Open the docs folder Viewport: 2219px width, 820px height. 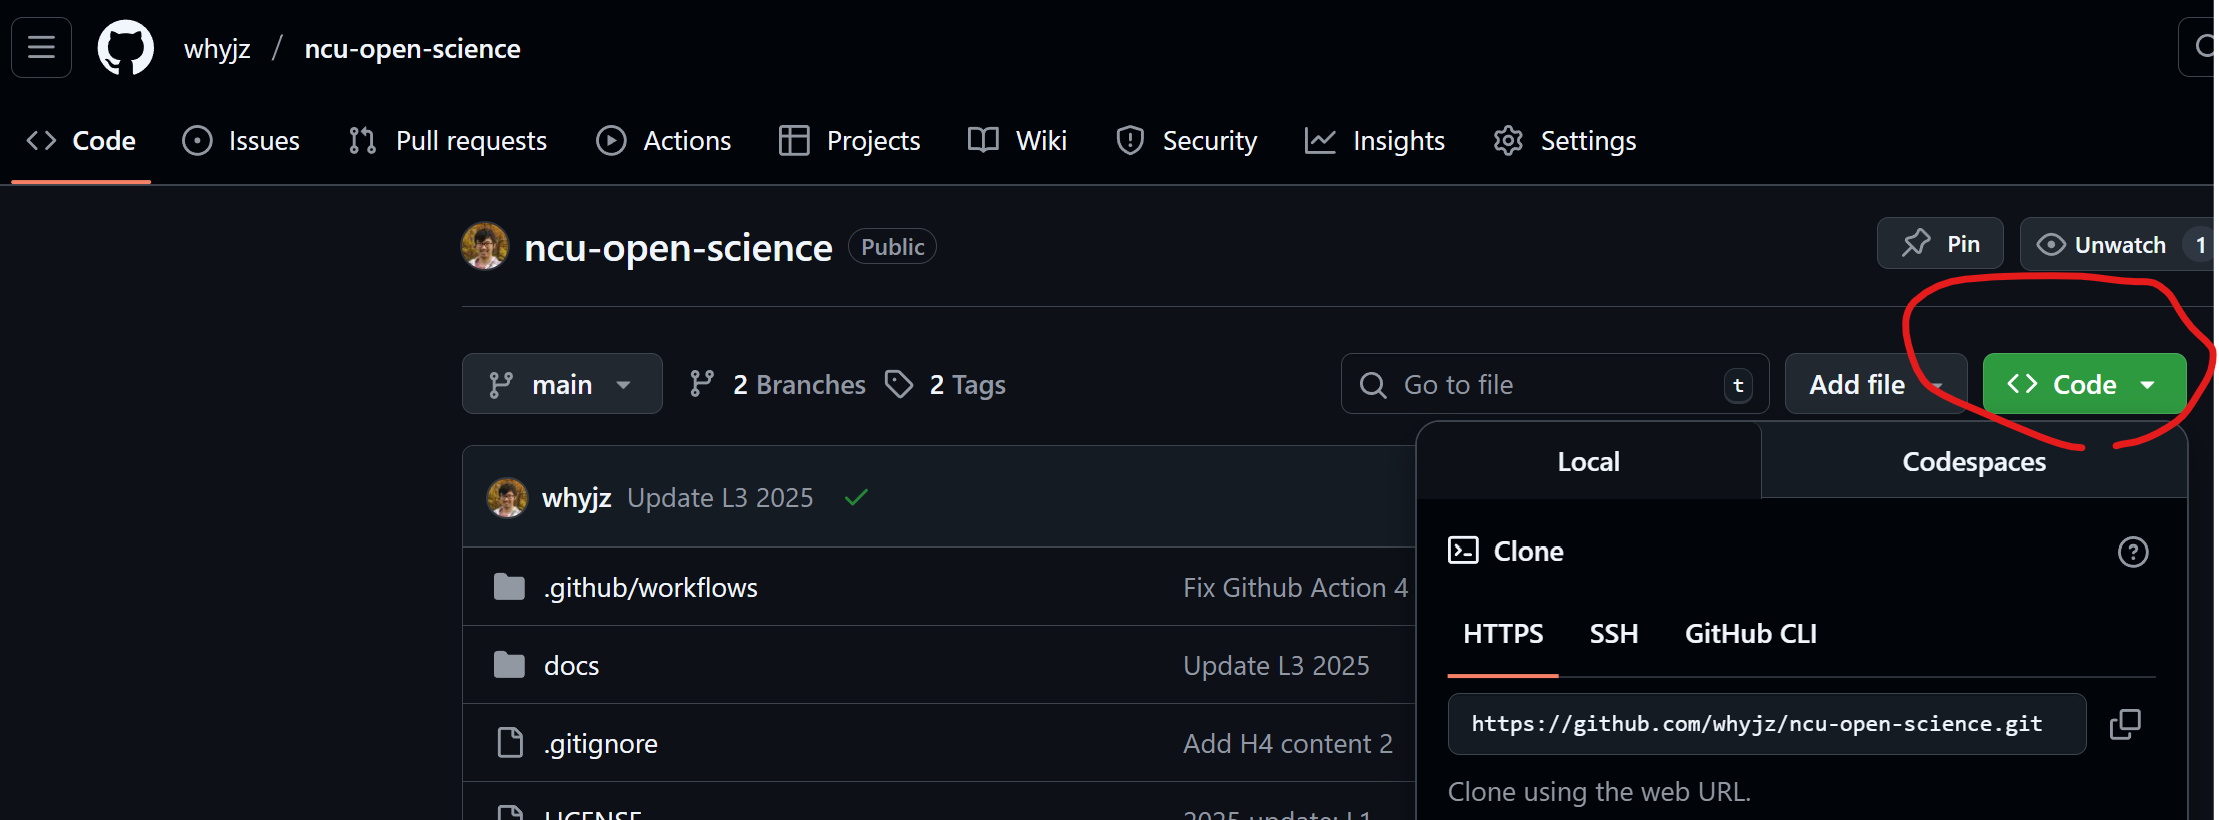pos(571,665)
